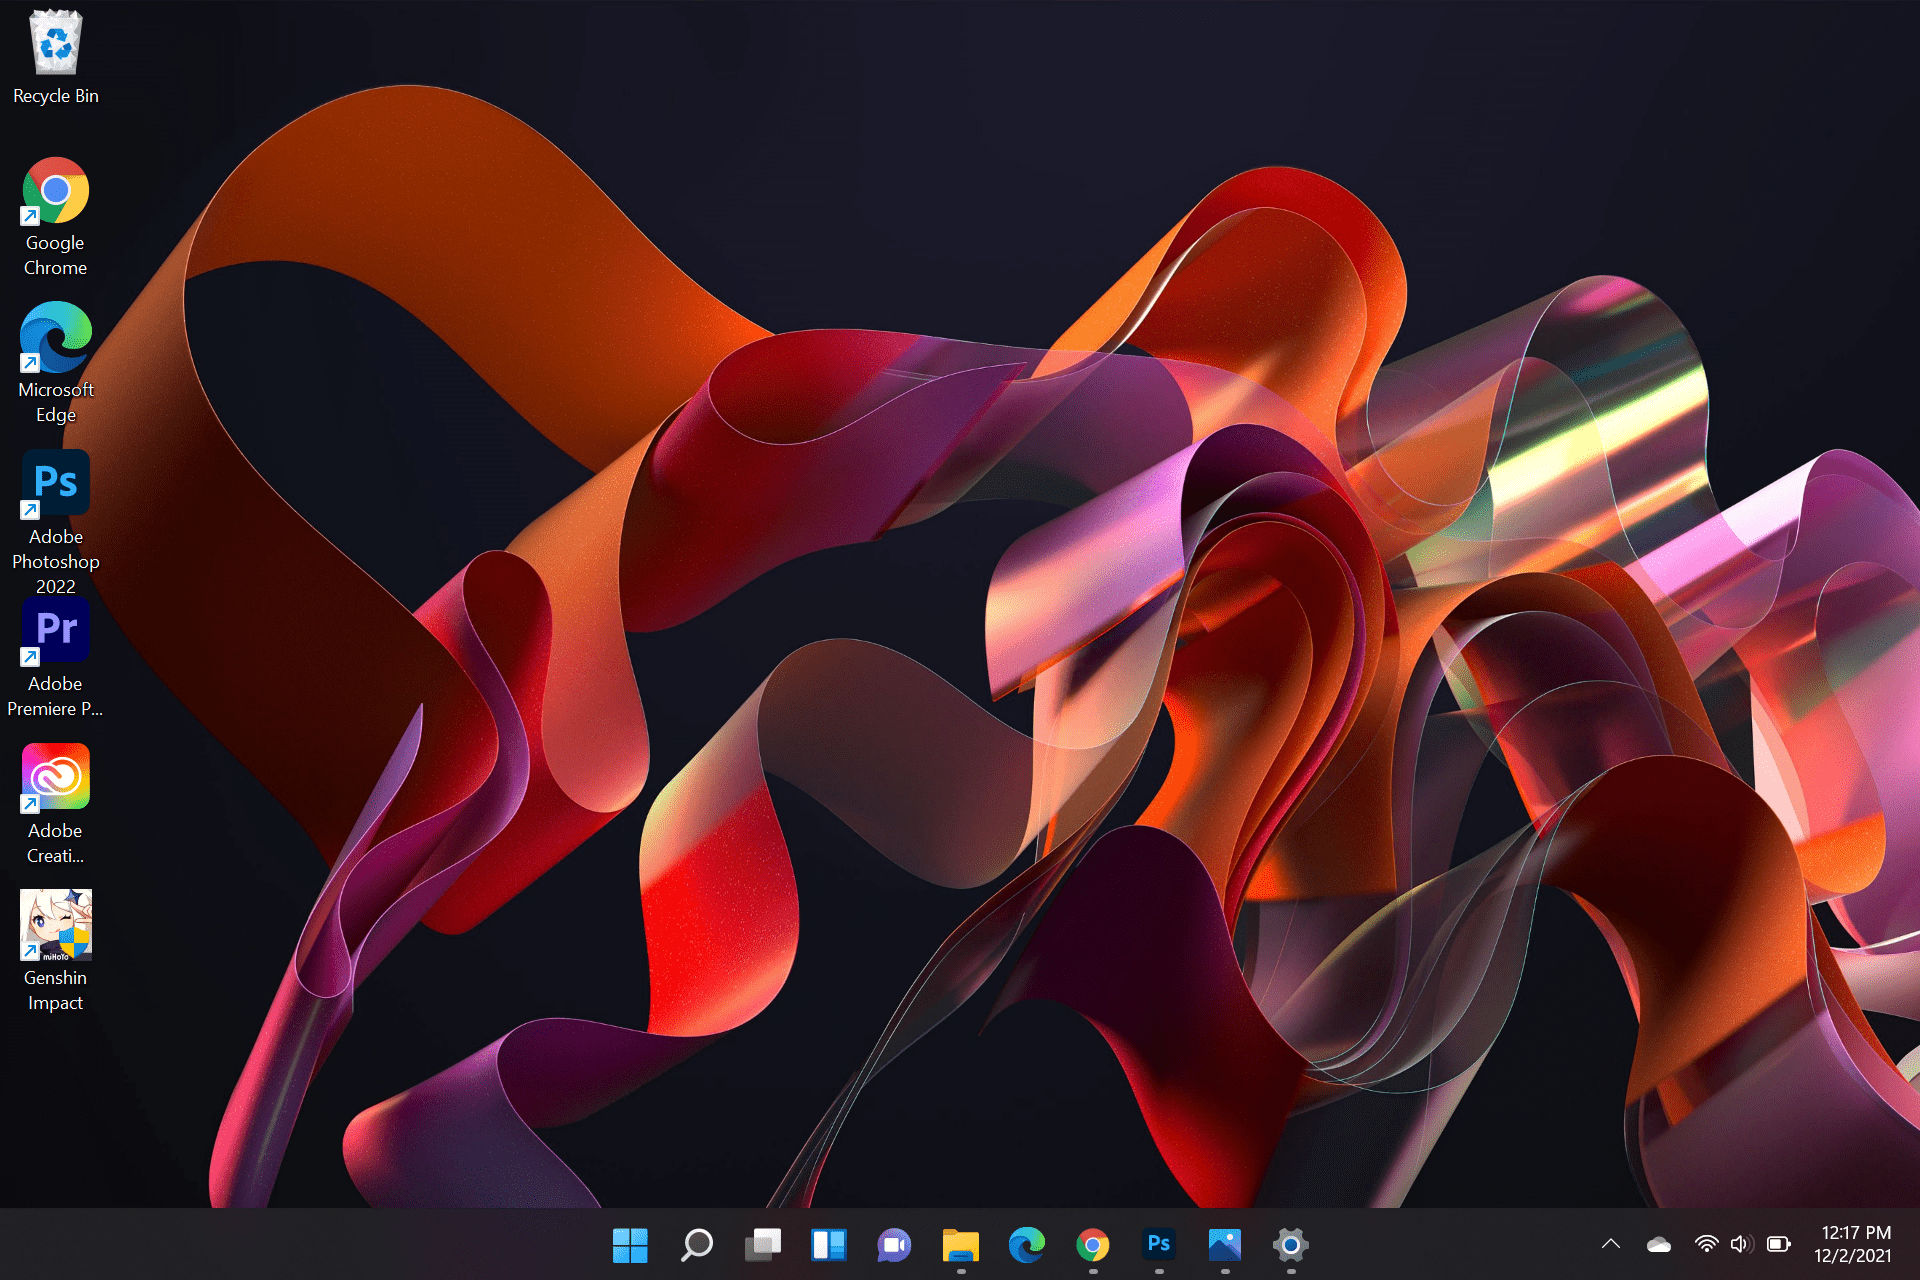Open the Photos app on the taskbar
This screenshot has height=1280, width=1920.
[1224, 1245]
